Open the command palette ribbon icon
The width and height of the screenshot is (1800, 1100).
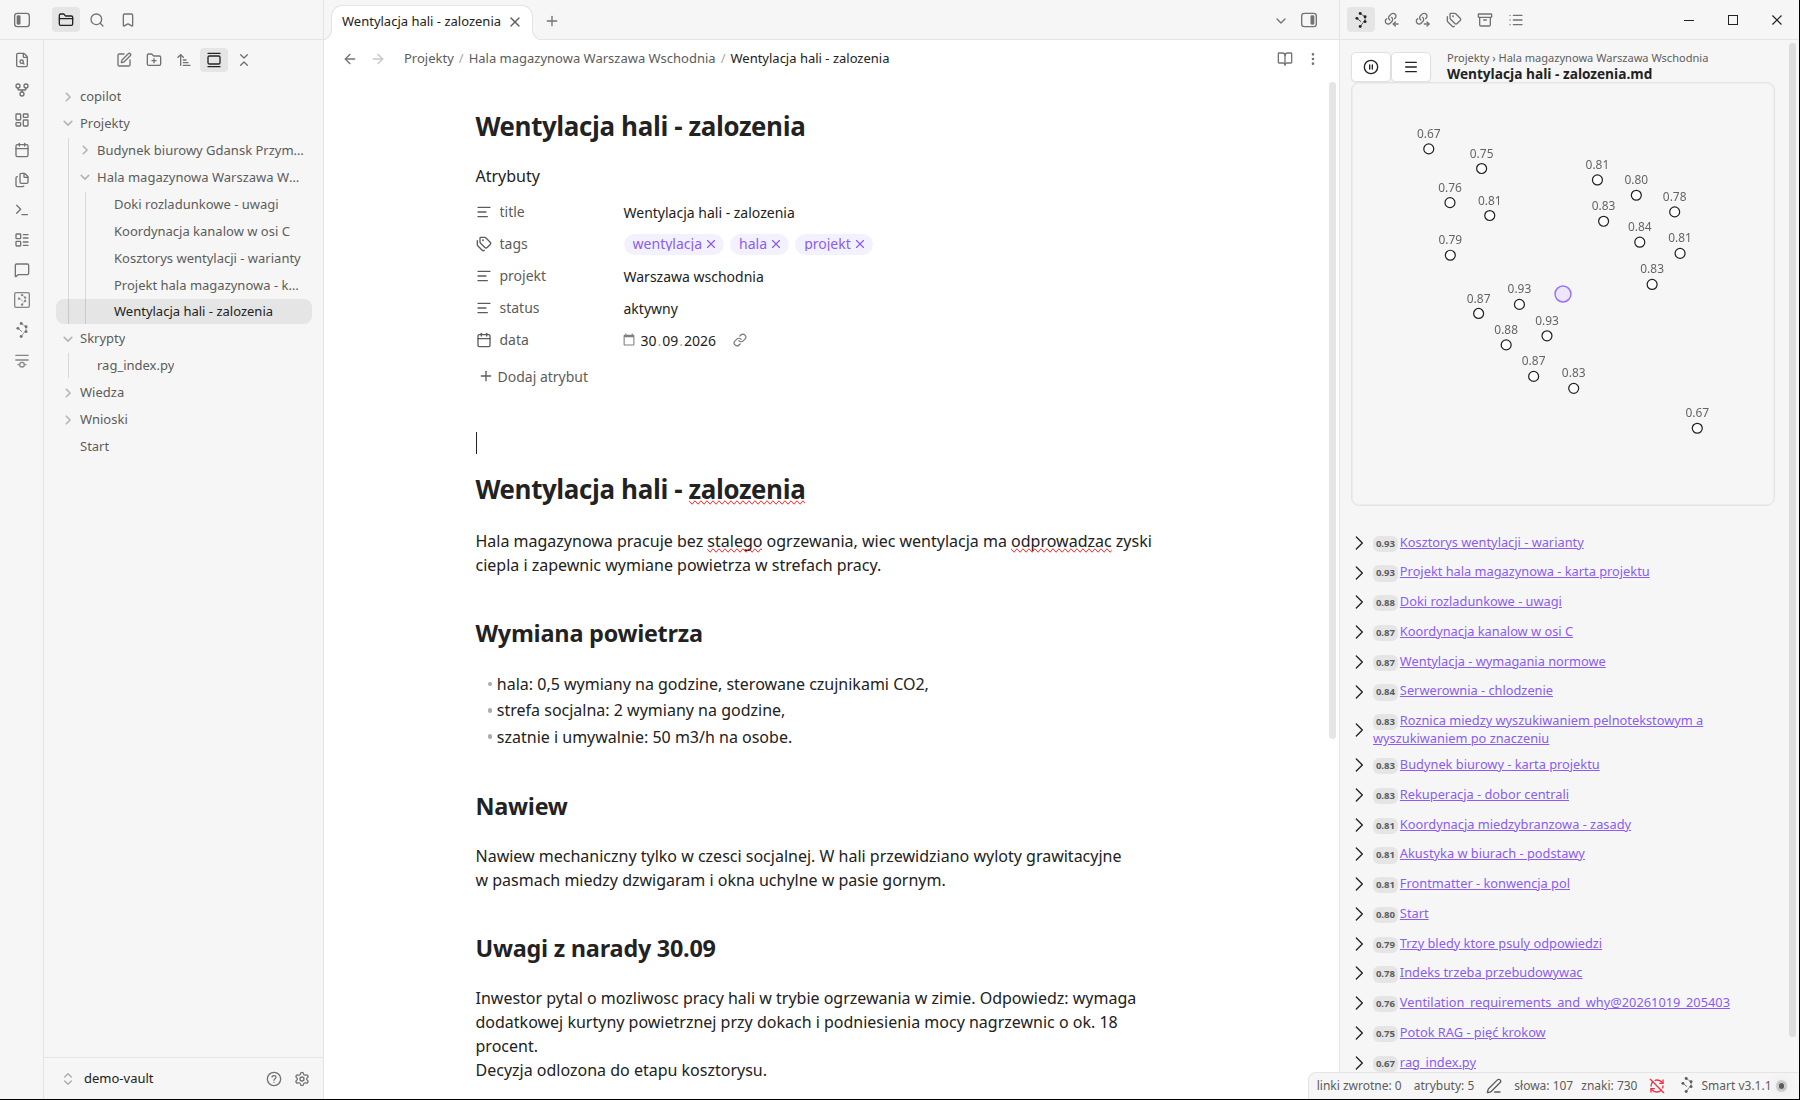click(x=22, y=210)
